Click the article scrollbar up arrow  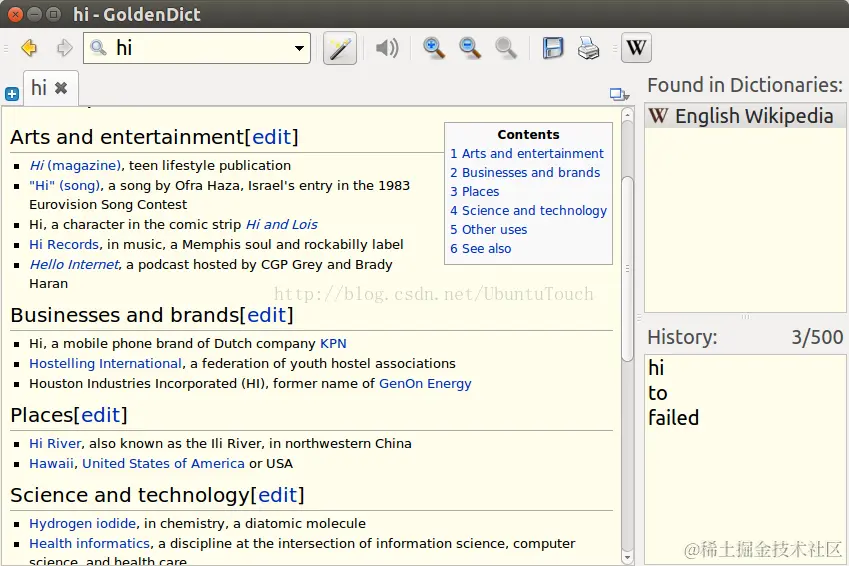click(628, 114)
